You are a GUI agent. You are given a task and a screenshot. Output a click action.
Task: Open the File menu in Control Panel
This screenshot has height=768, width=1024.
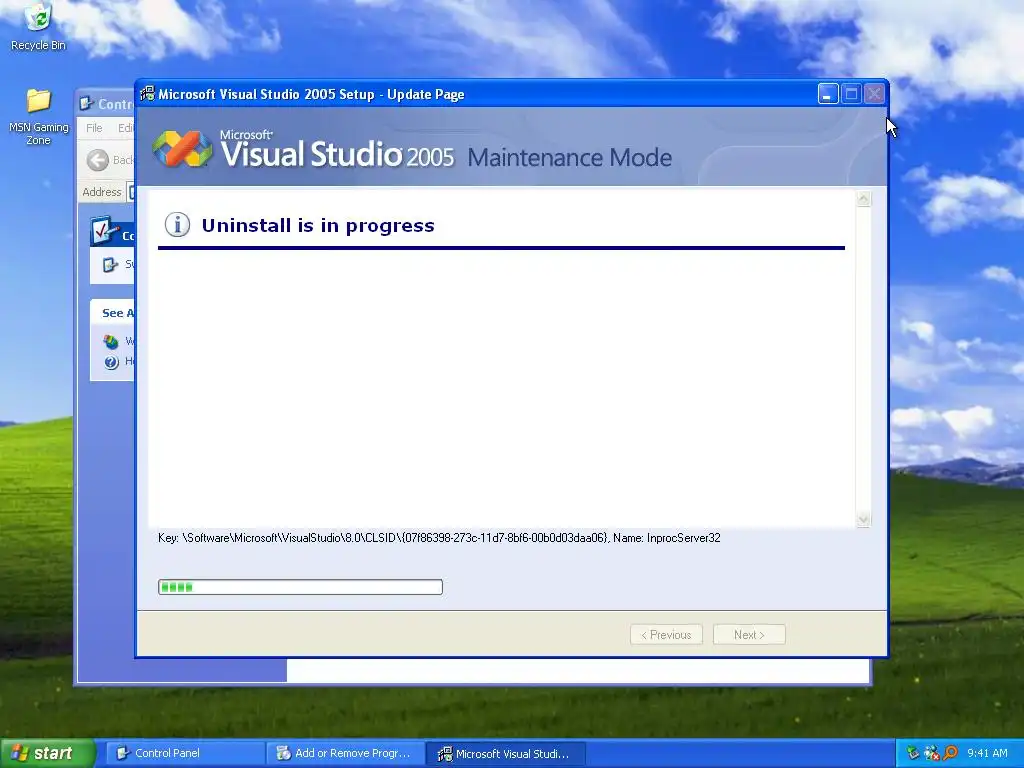pos(94,128)
